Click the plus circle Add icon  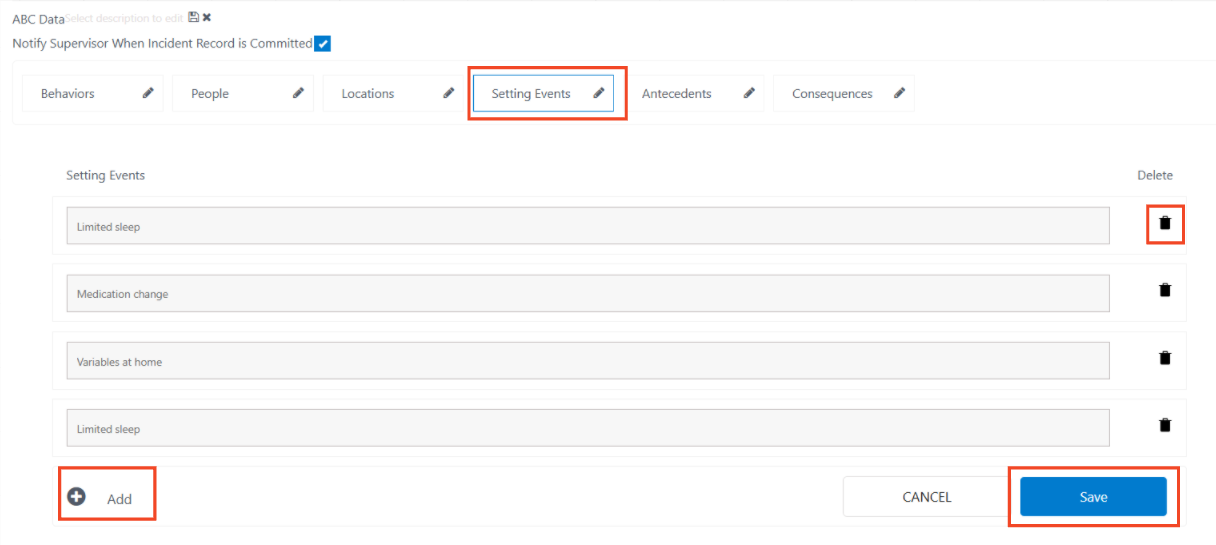click(76, 496)
